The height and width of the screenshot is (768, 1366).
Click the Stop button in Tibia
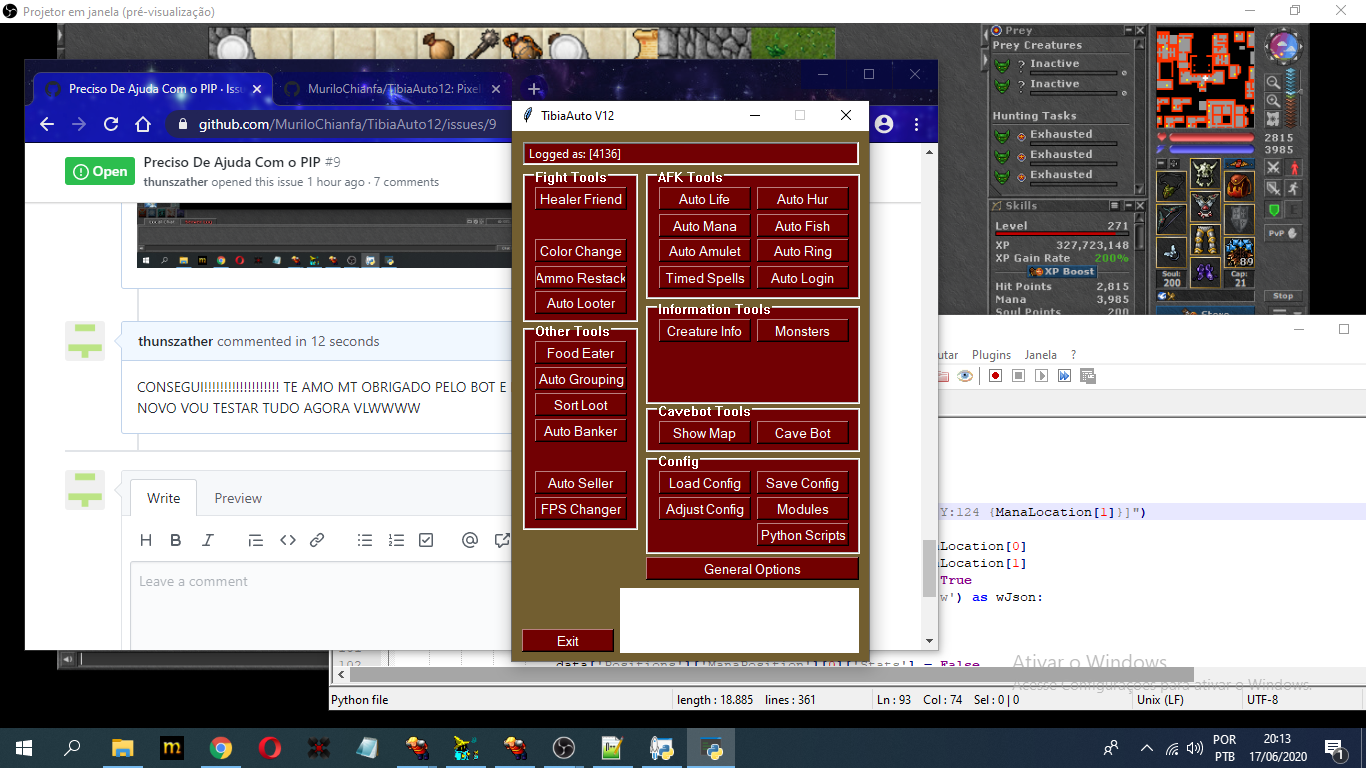tap(1283, 296)
